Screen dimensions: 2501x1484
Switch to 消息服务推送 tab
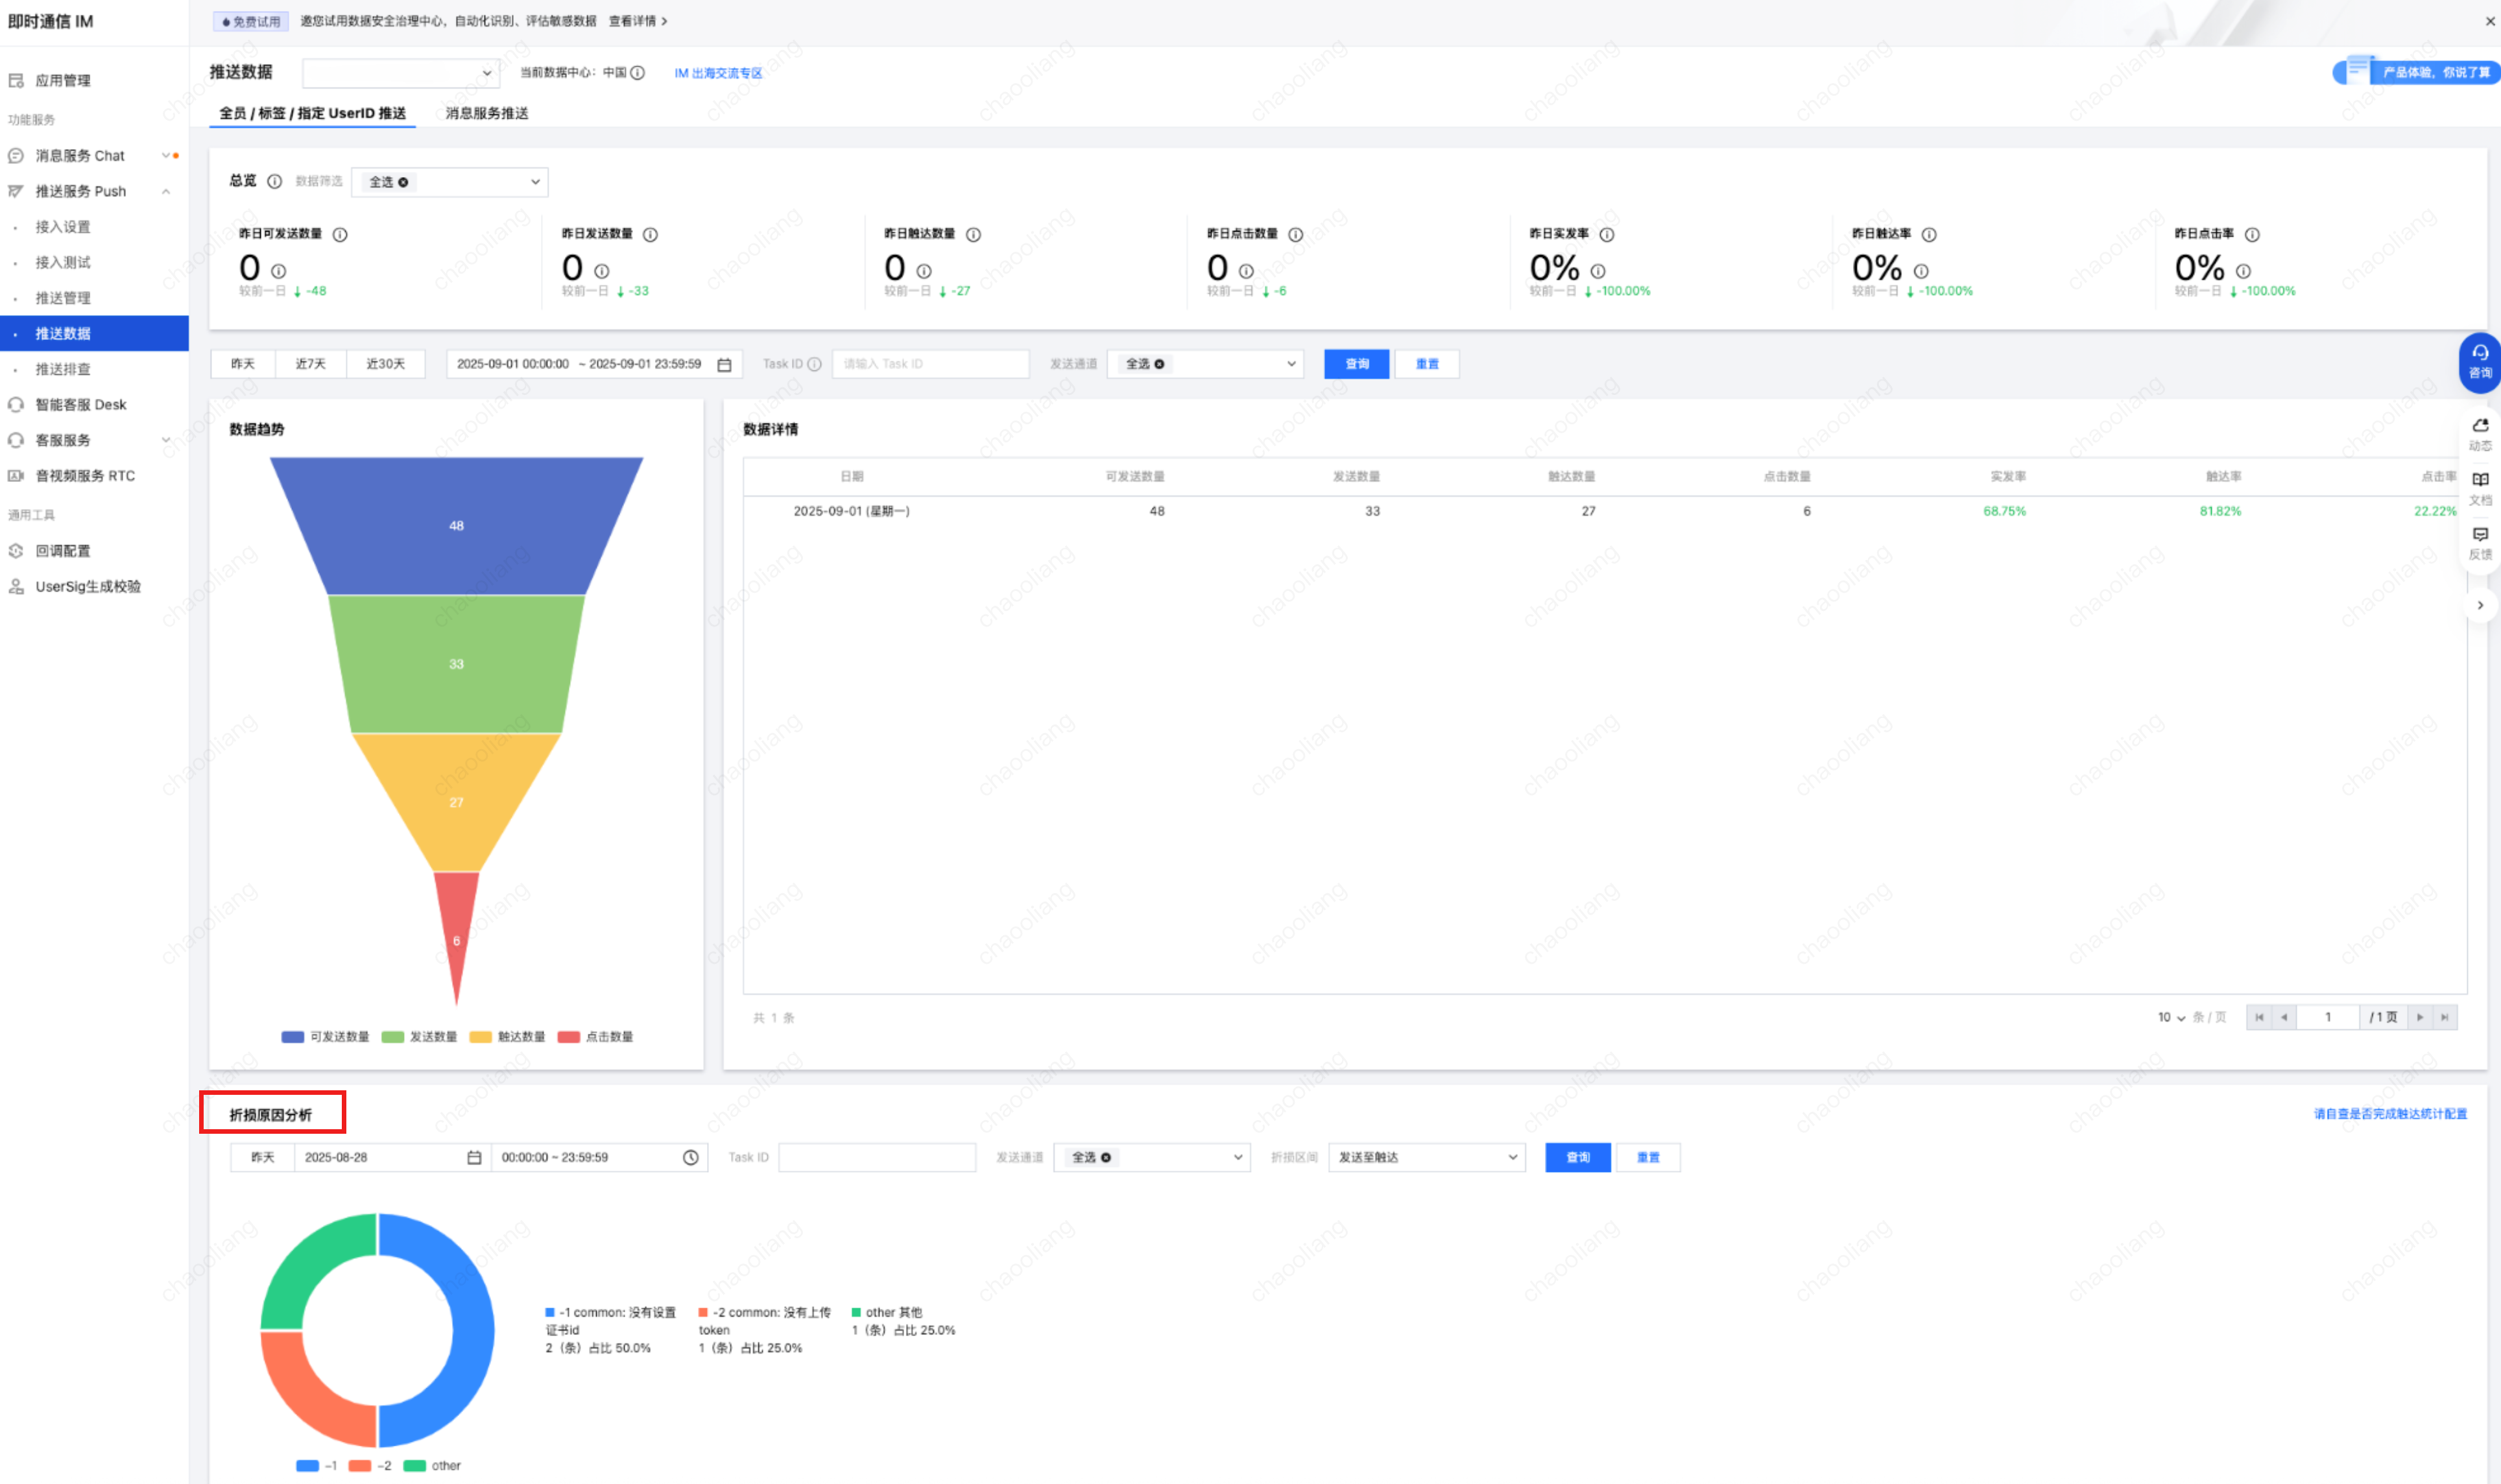point(486,114)
